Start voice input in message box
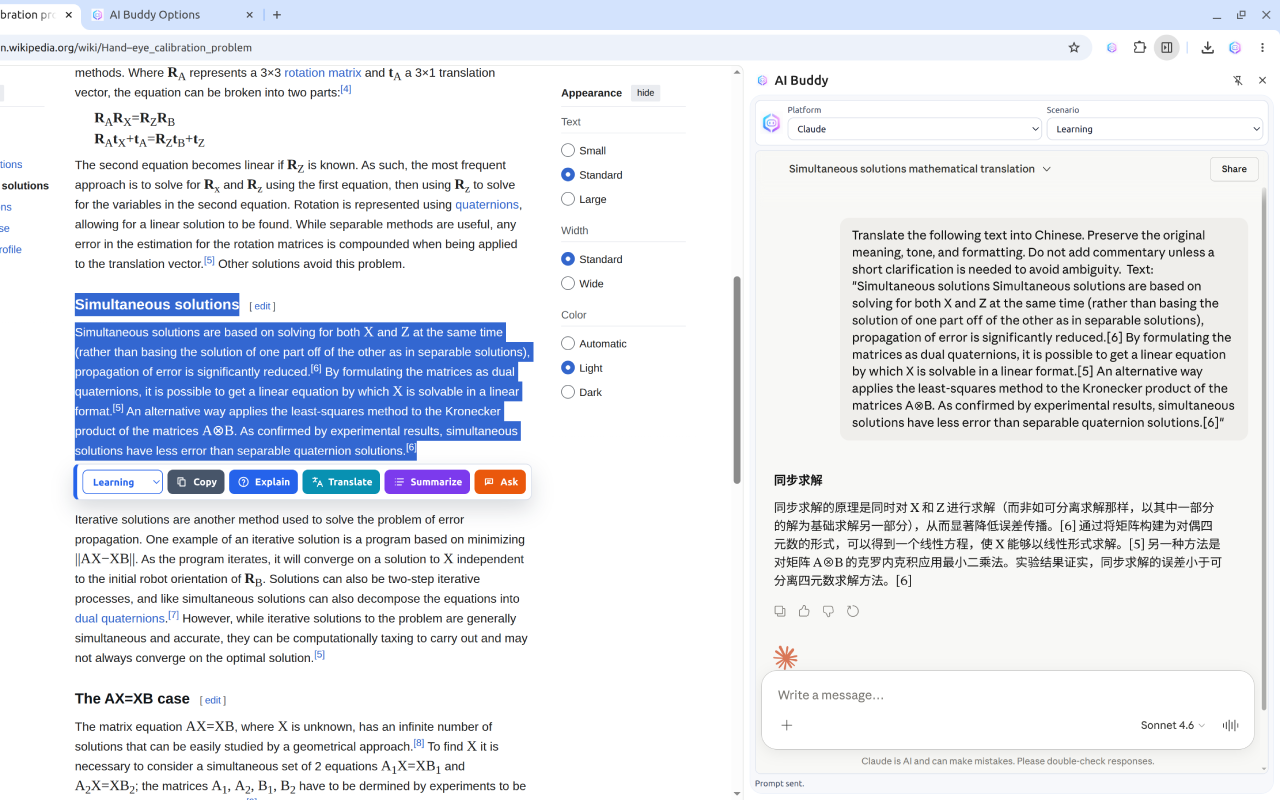This screenshot has width=1280, height=800. [x=1230, y=725]
